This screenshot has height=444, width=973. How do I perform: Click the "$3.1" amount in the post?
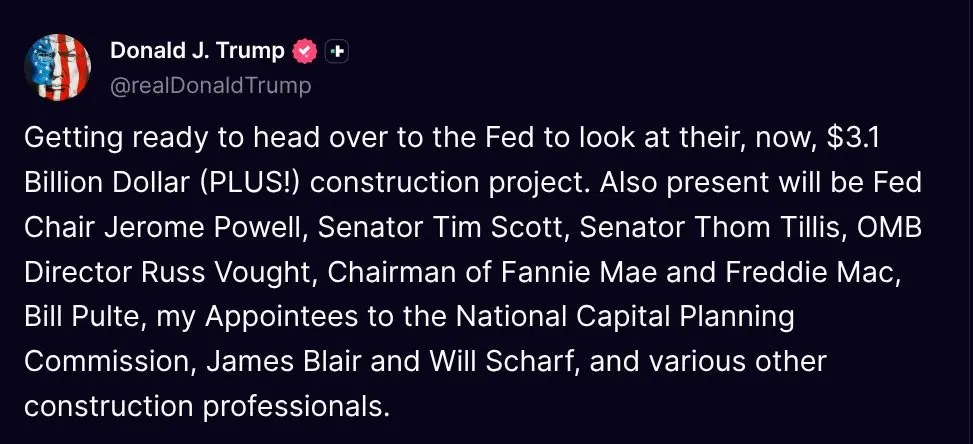853,138
